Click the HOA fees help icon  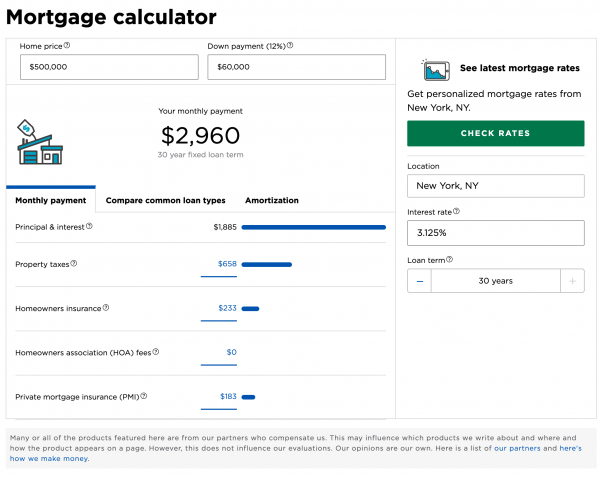pyautogui.click(x=155, y=352)
